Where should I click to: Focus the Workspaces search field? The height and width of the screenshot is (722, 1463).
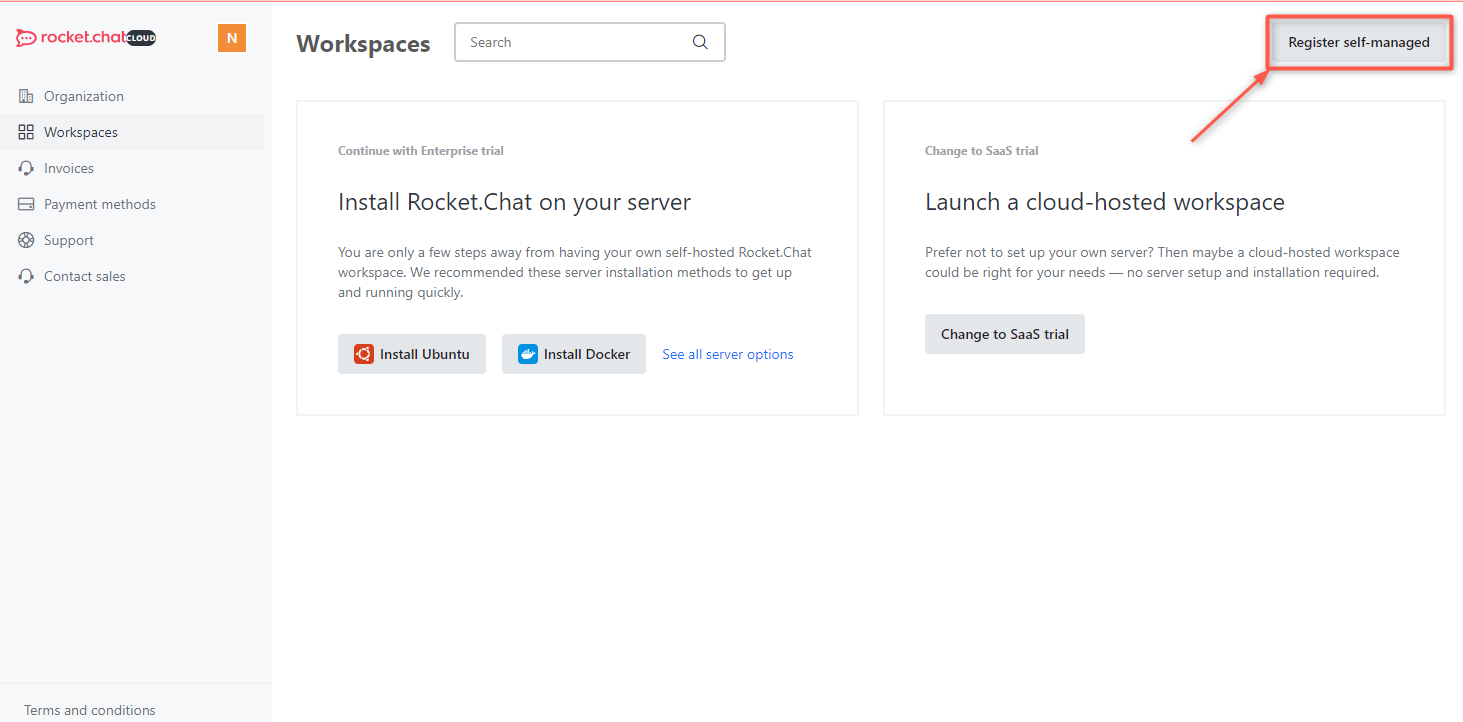point(590,42)
